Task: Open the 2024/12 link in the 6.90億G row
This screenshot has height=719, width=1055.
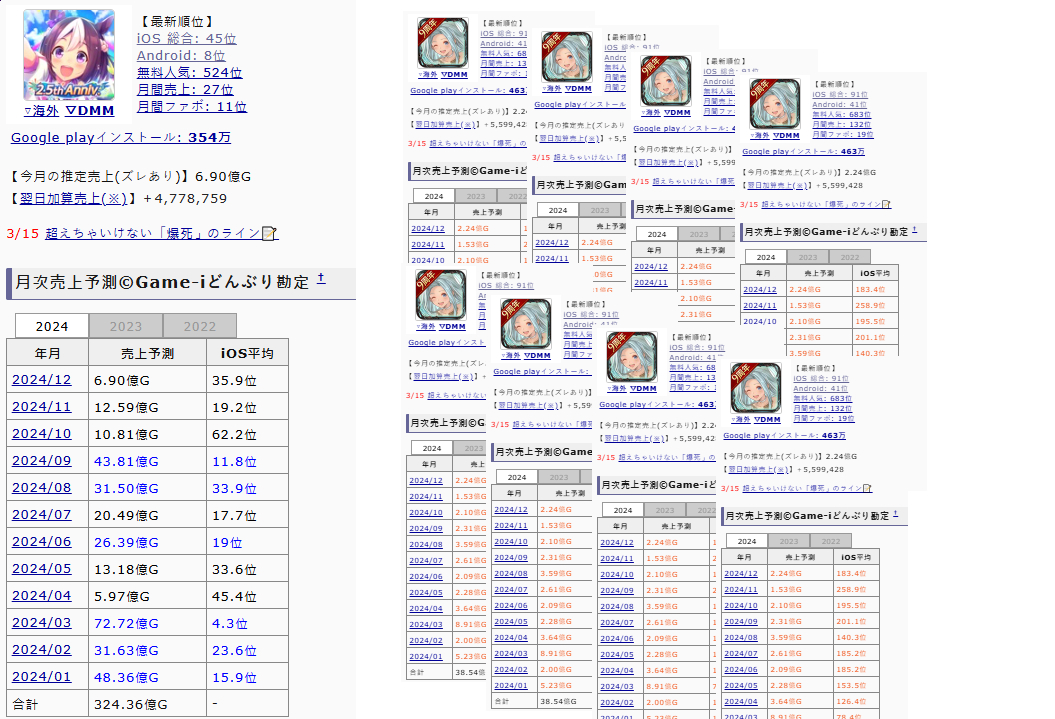Action: click(42, 380)
